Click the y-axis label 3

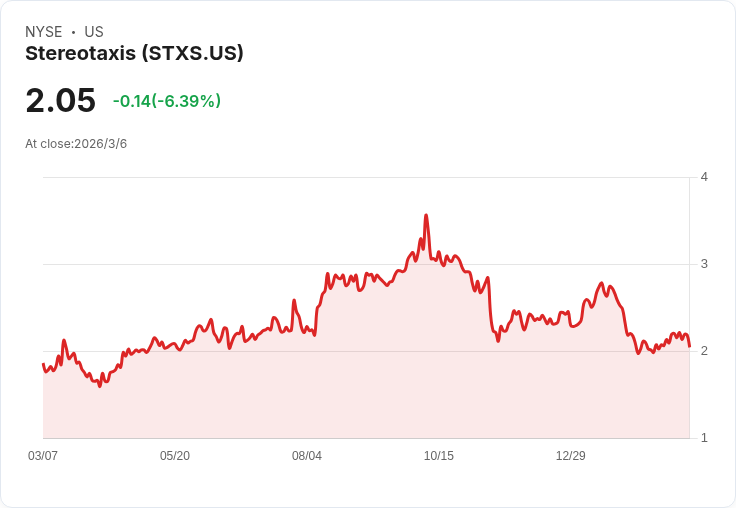704,264
